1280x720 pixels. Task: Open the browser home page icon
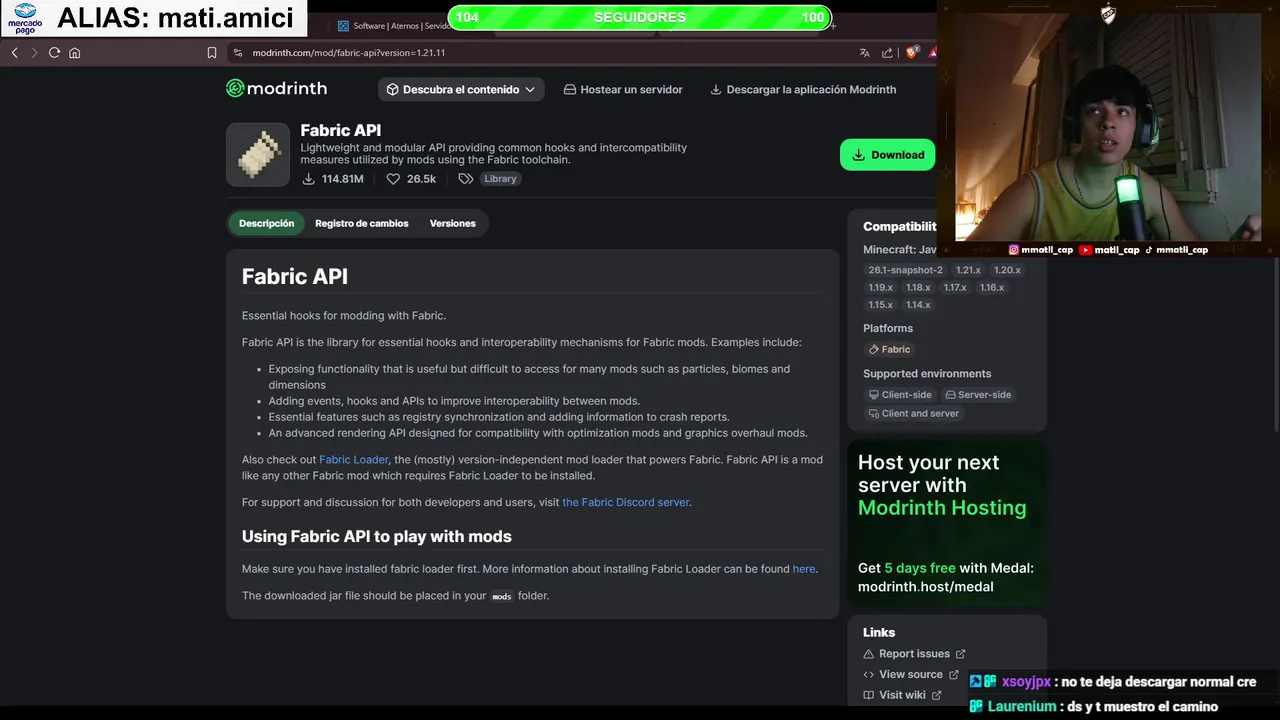click(x=74, y=53)
